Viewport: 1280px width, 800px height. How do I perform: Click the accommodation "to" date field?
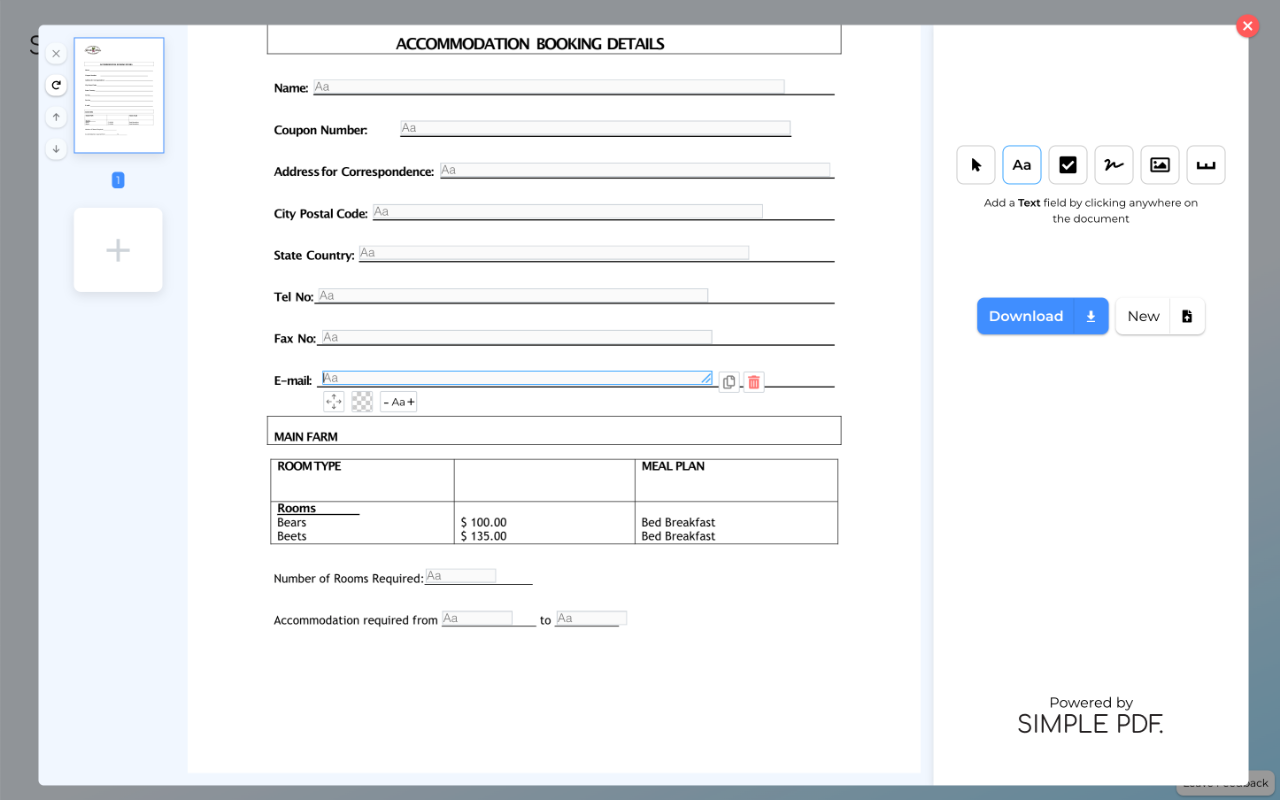pos(592,618)
